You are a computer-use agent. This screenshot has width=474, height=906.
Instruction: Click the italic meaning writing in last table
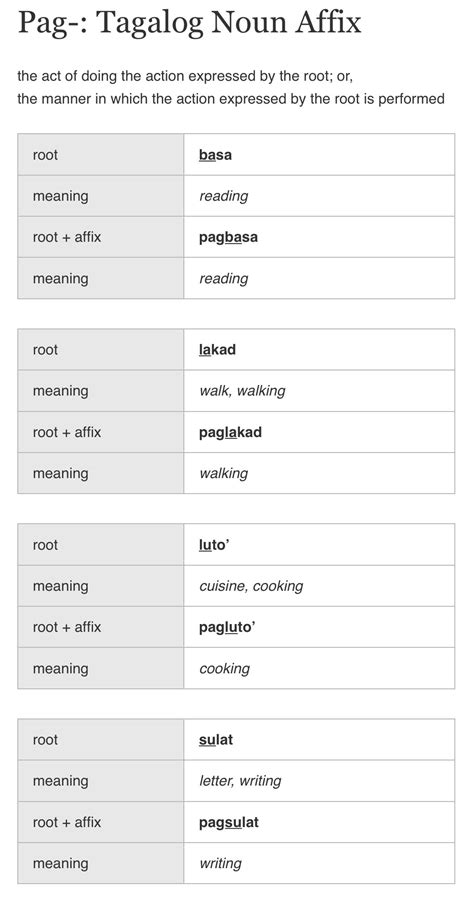coord(220,864)
